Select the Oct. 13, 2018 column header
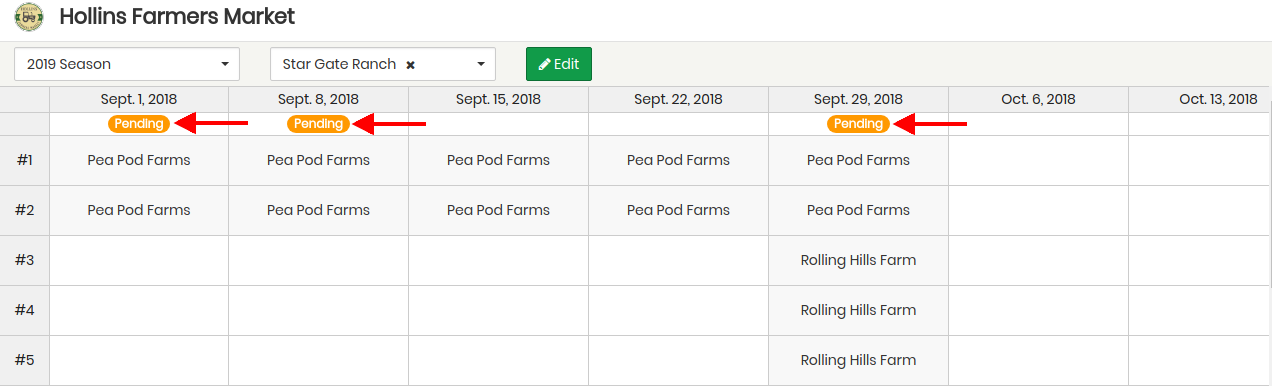This screenshot has height=386, width=1272. [x=1200, y=99]
